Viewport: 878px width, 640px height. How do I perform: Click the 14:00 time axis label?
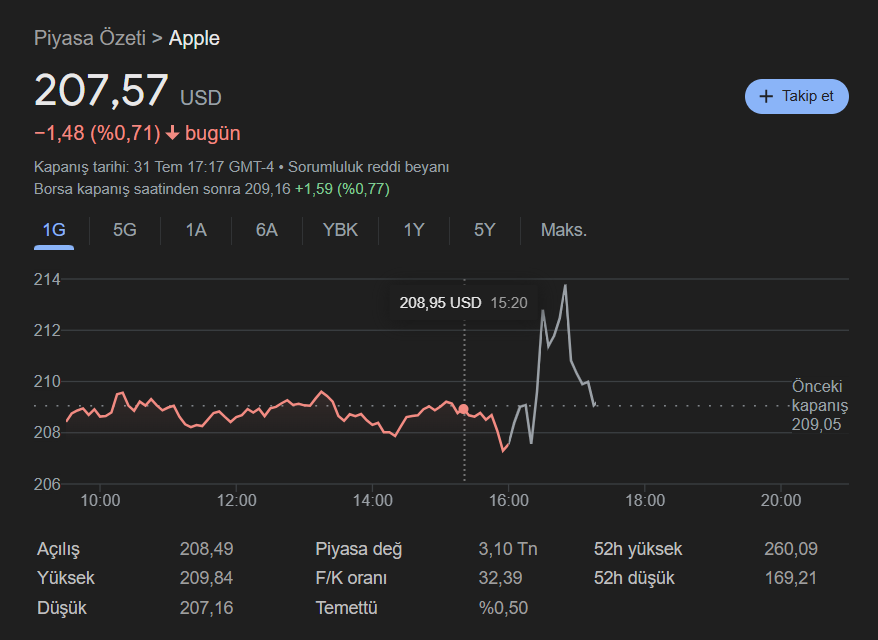tap(372, 500)
